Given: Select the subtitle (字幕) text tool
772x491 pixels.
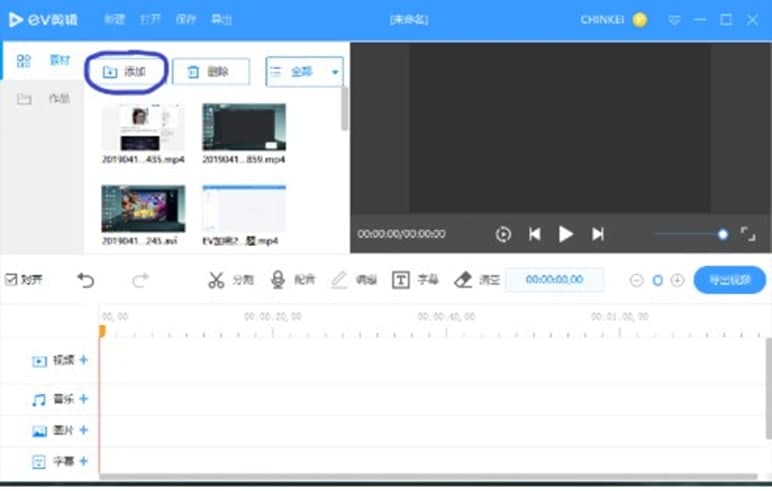Looking at the screenshot, I should [400, 280].
